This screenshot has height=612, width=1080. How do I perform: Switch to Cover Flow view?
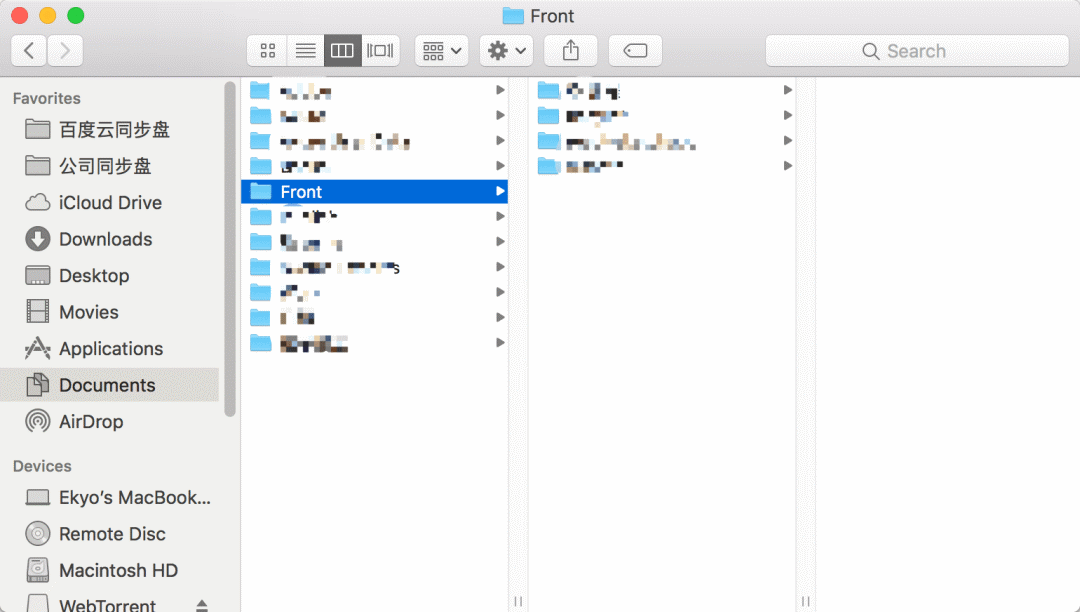(380, 51)
